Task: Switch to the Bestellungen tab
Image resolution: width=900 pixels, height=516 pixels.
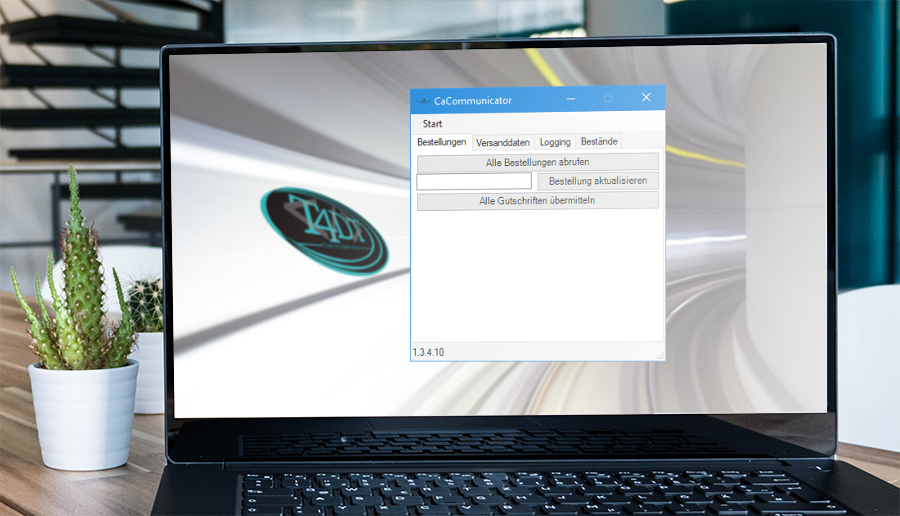Action: (x=441, y=142)
